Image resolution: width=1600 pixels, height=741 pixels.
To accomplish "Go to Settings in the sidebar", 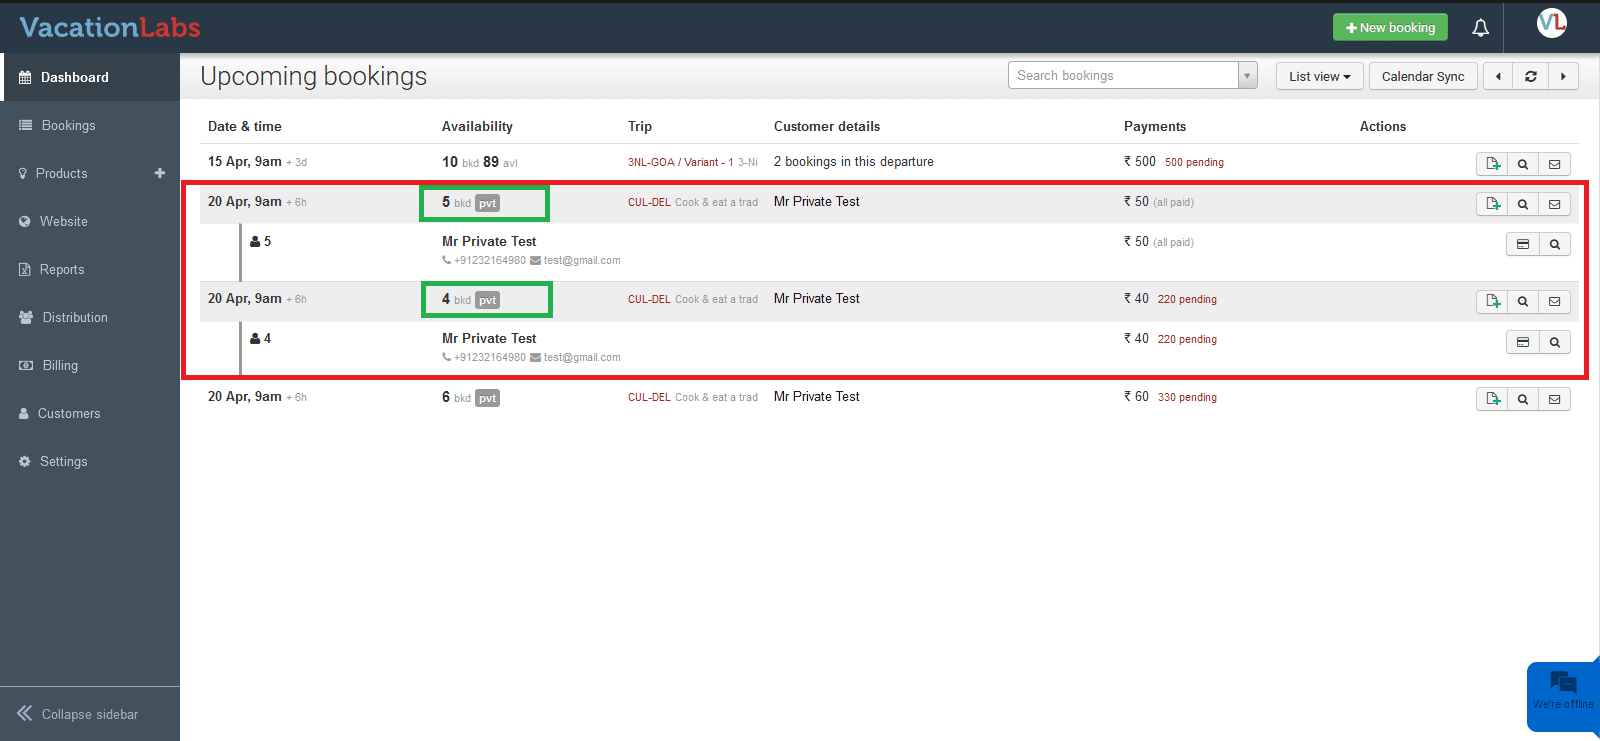I will click(63, 461).
